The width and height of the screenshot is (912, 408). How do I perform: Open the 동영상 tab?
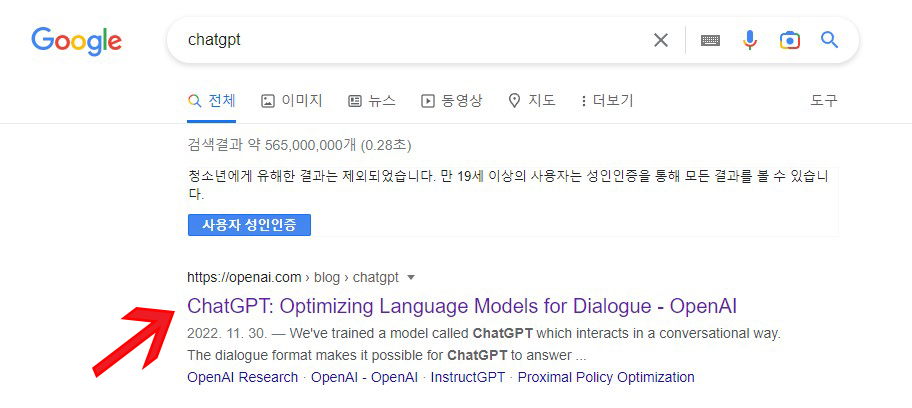tap(451, 101)
